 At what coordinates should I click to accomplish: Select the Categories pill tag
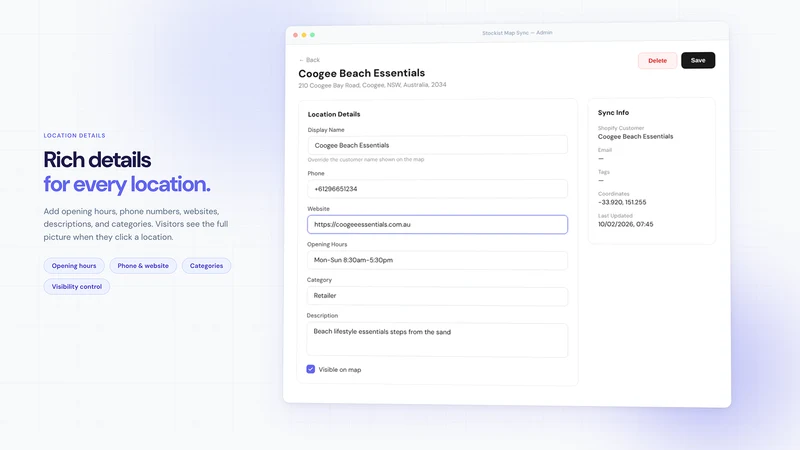point(206,266)
